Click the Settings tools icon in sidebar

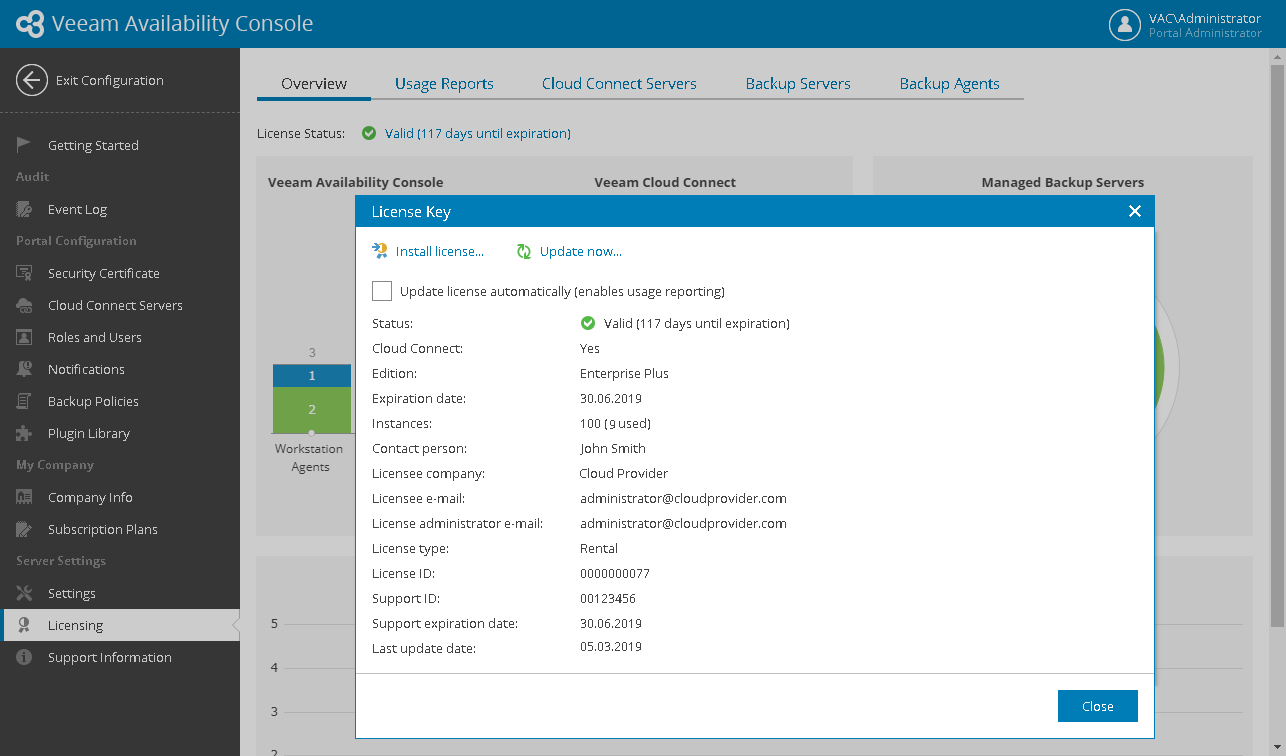(25, 593)
